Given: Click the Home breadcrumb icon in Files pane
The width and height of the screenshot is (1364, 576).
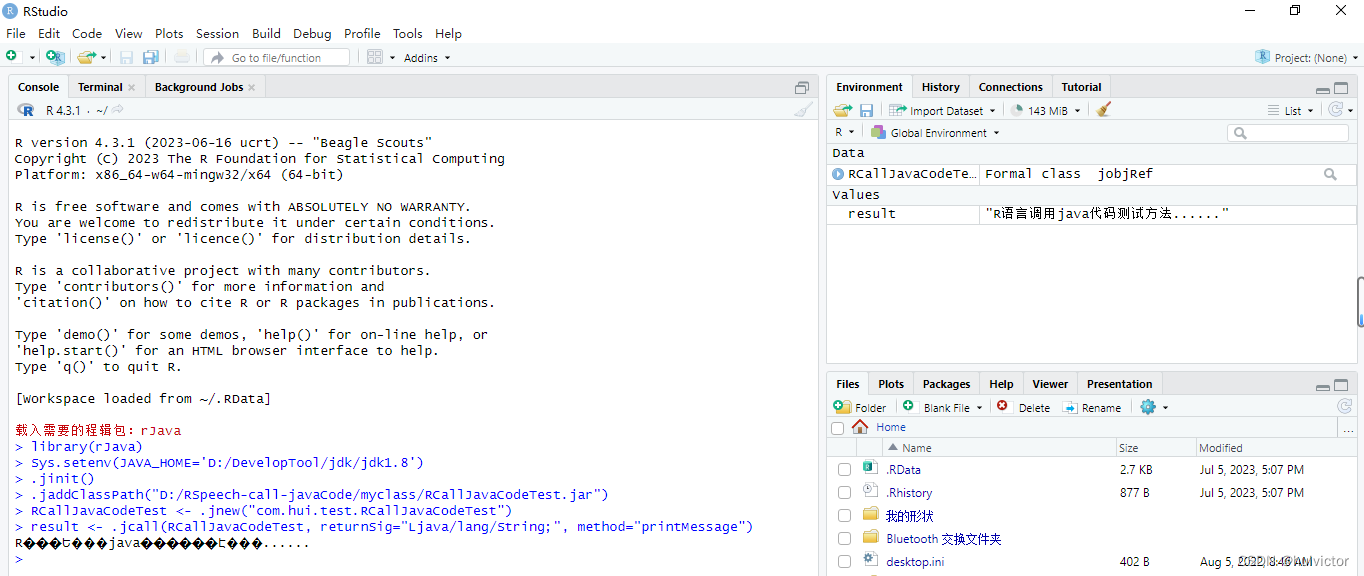Looking at the screenshot, I should point(859,427).
